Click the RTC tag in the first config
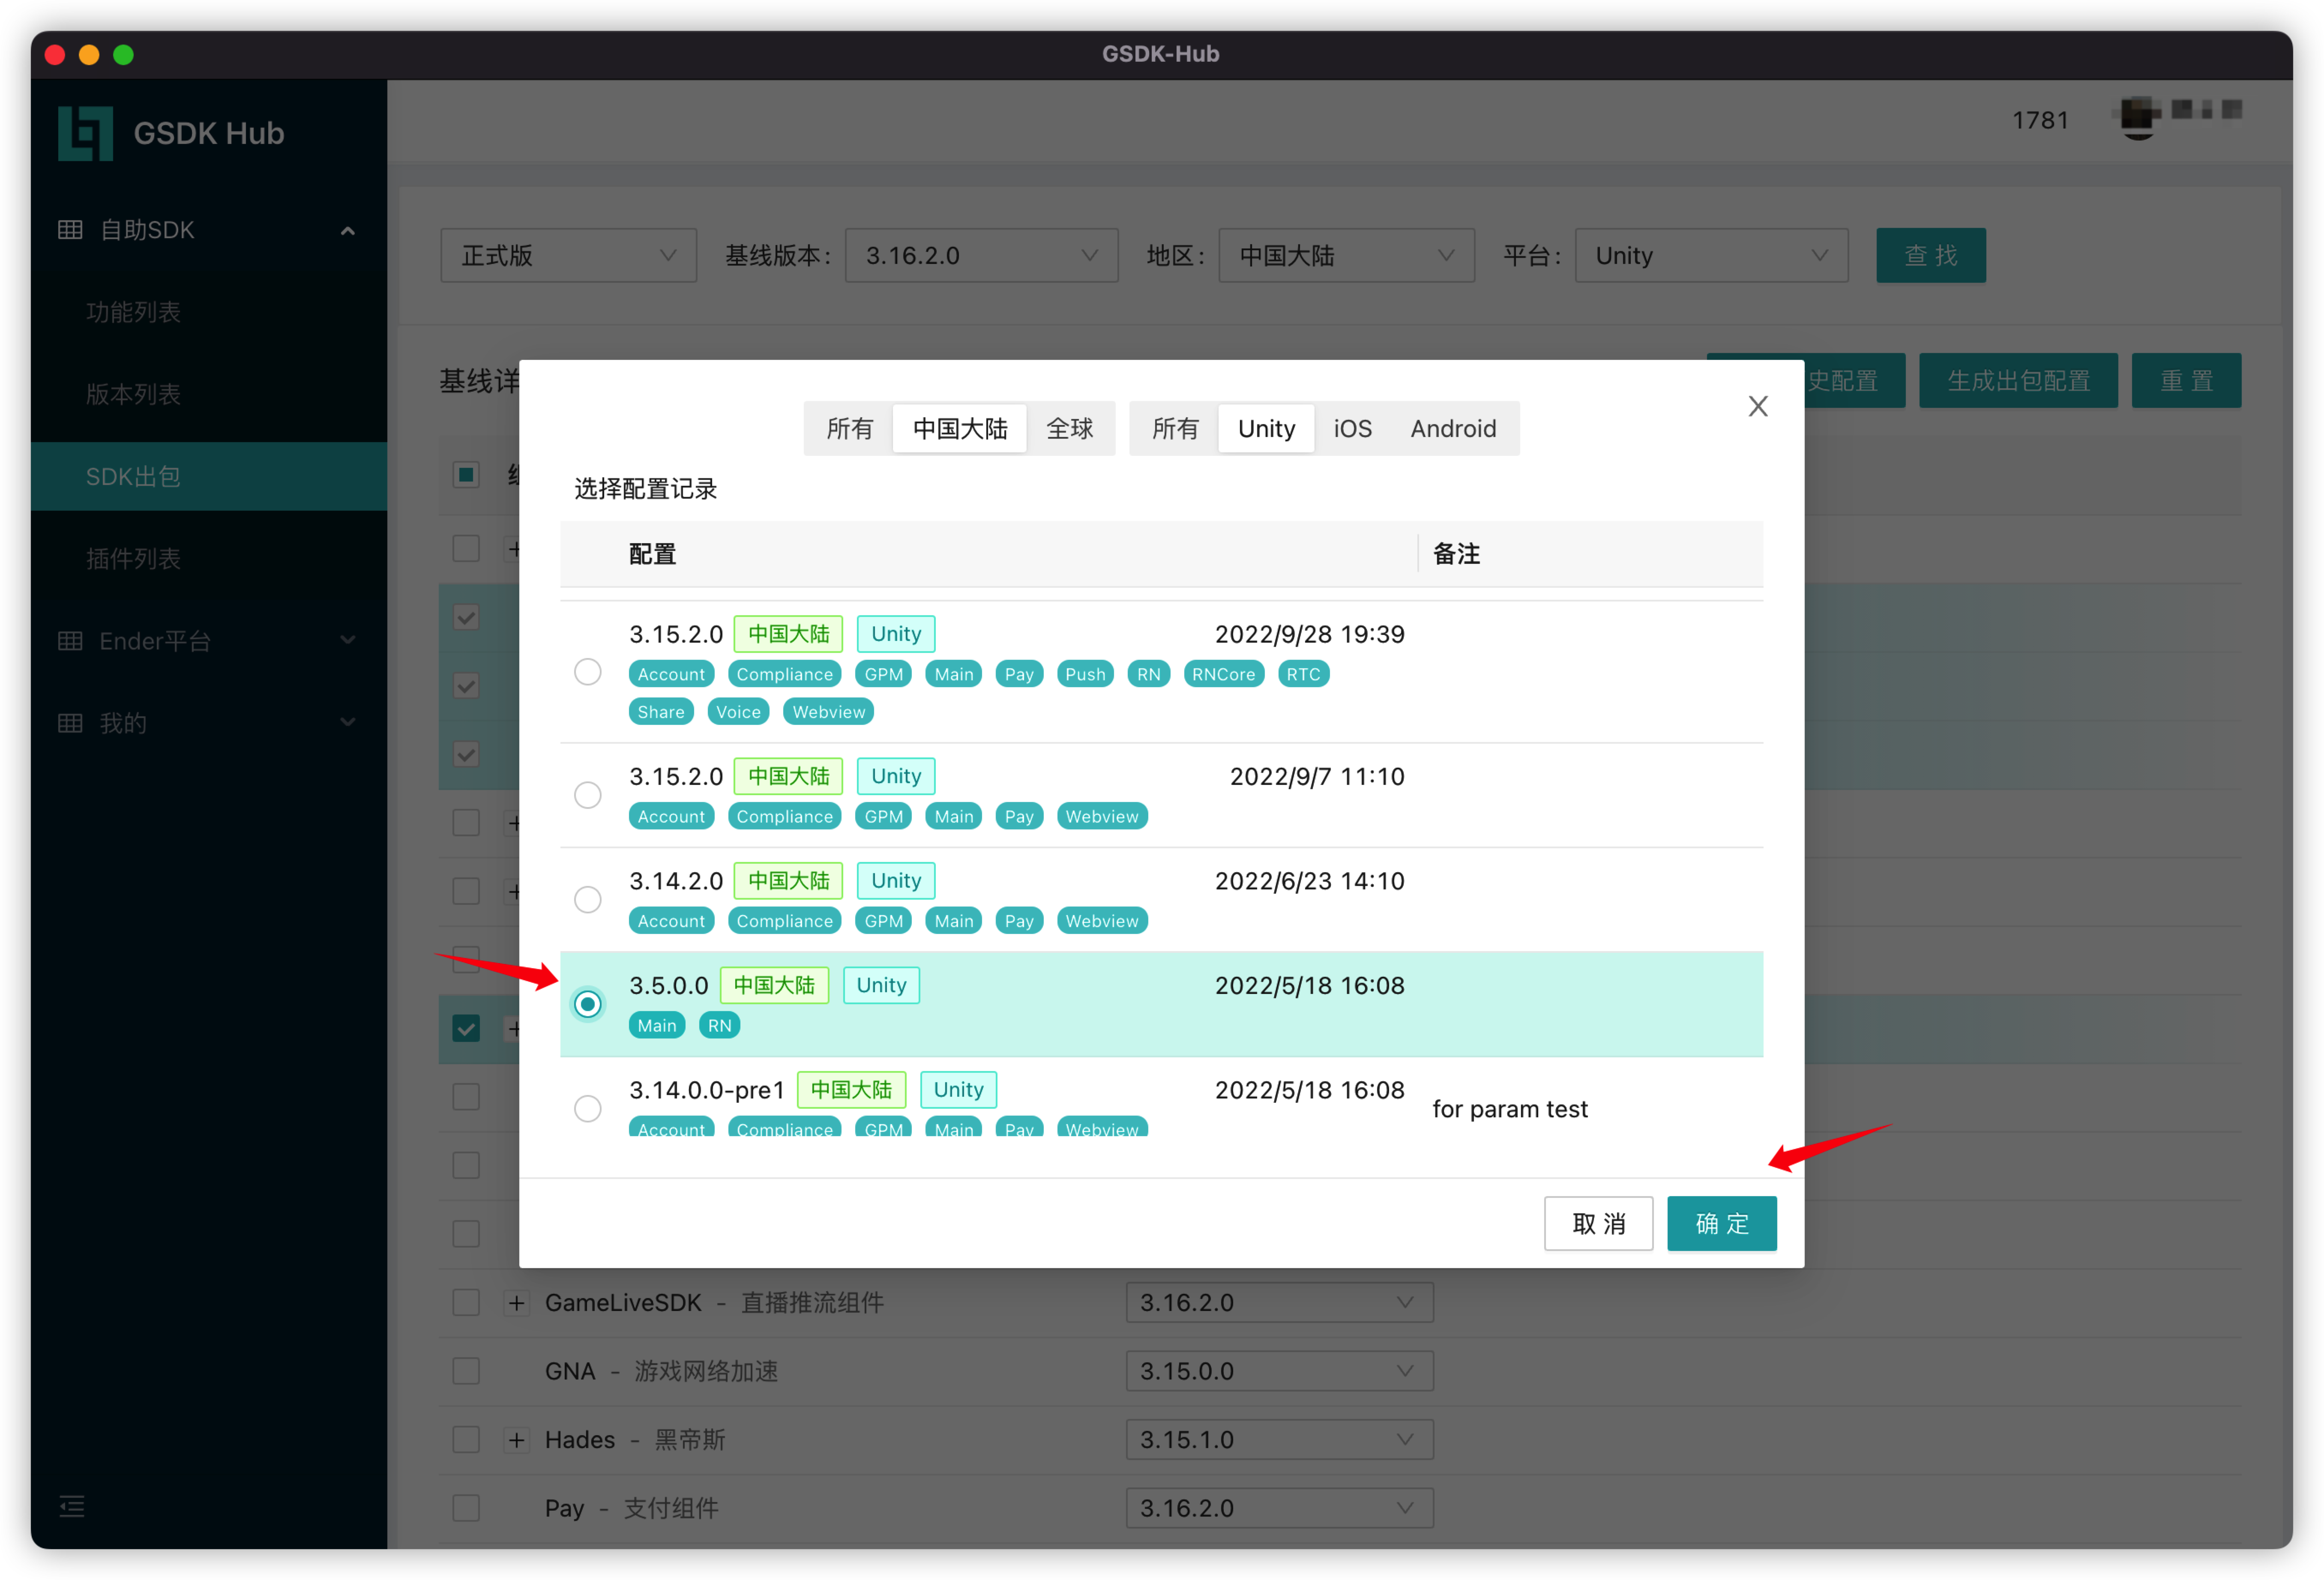The height and width of the screenshot is (1580, 2324). 1303,674
